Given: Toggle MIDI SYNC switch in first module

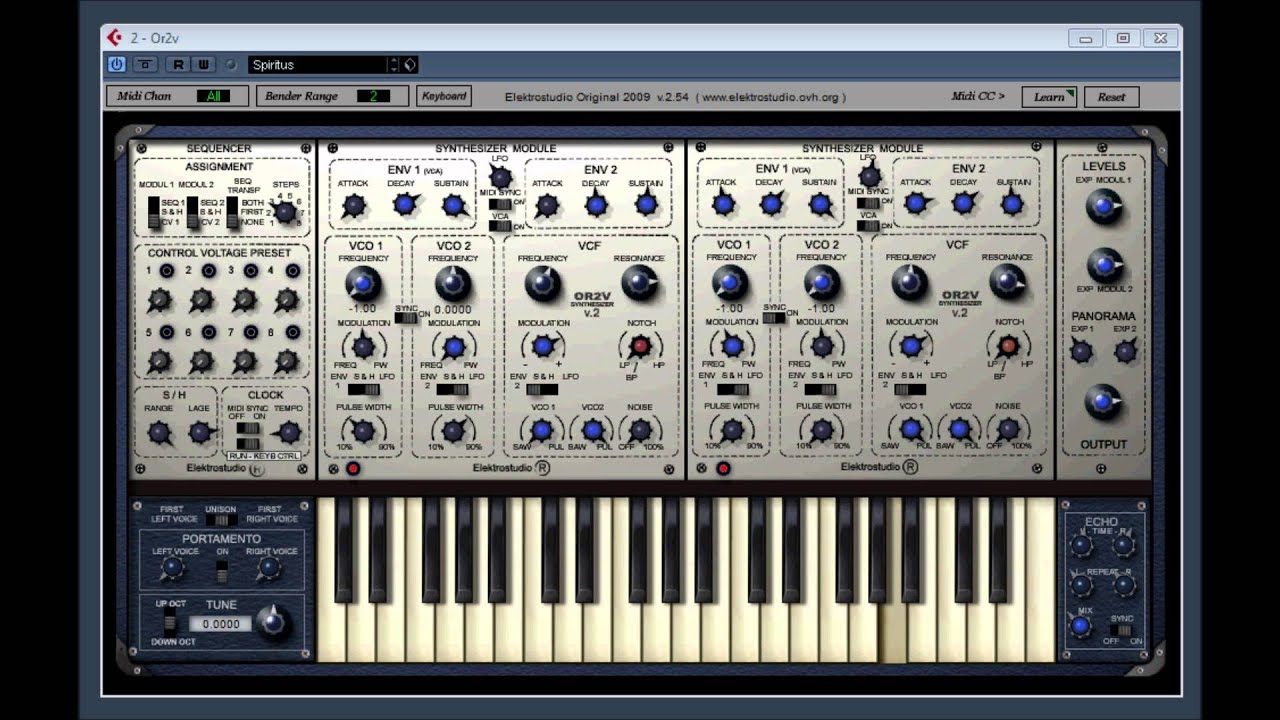Looking at the screenshot, I should coord(498,204).
